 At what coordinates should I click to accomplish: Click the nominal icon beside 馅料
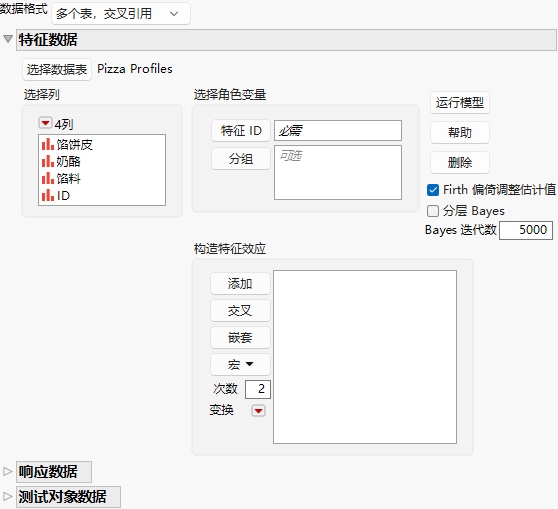click(48, 178)
